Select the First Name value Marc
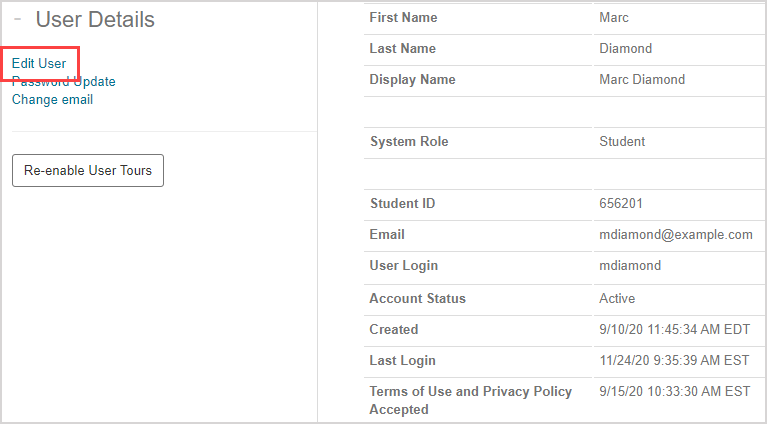Image resolution: width=767 pixels, height=424 pixels. [x=614, y=18]
